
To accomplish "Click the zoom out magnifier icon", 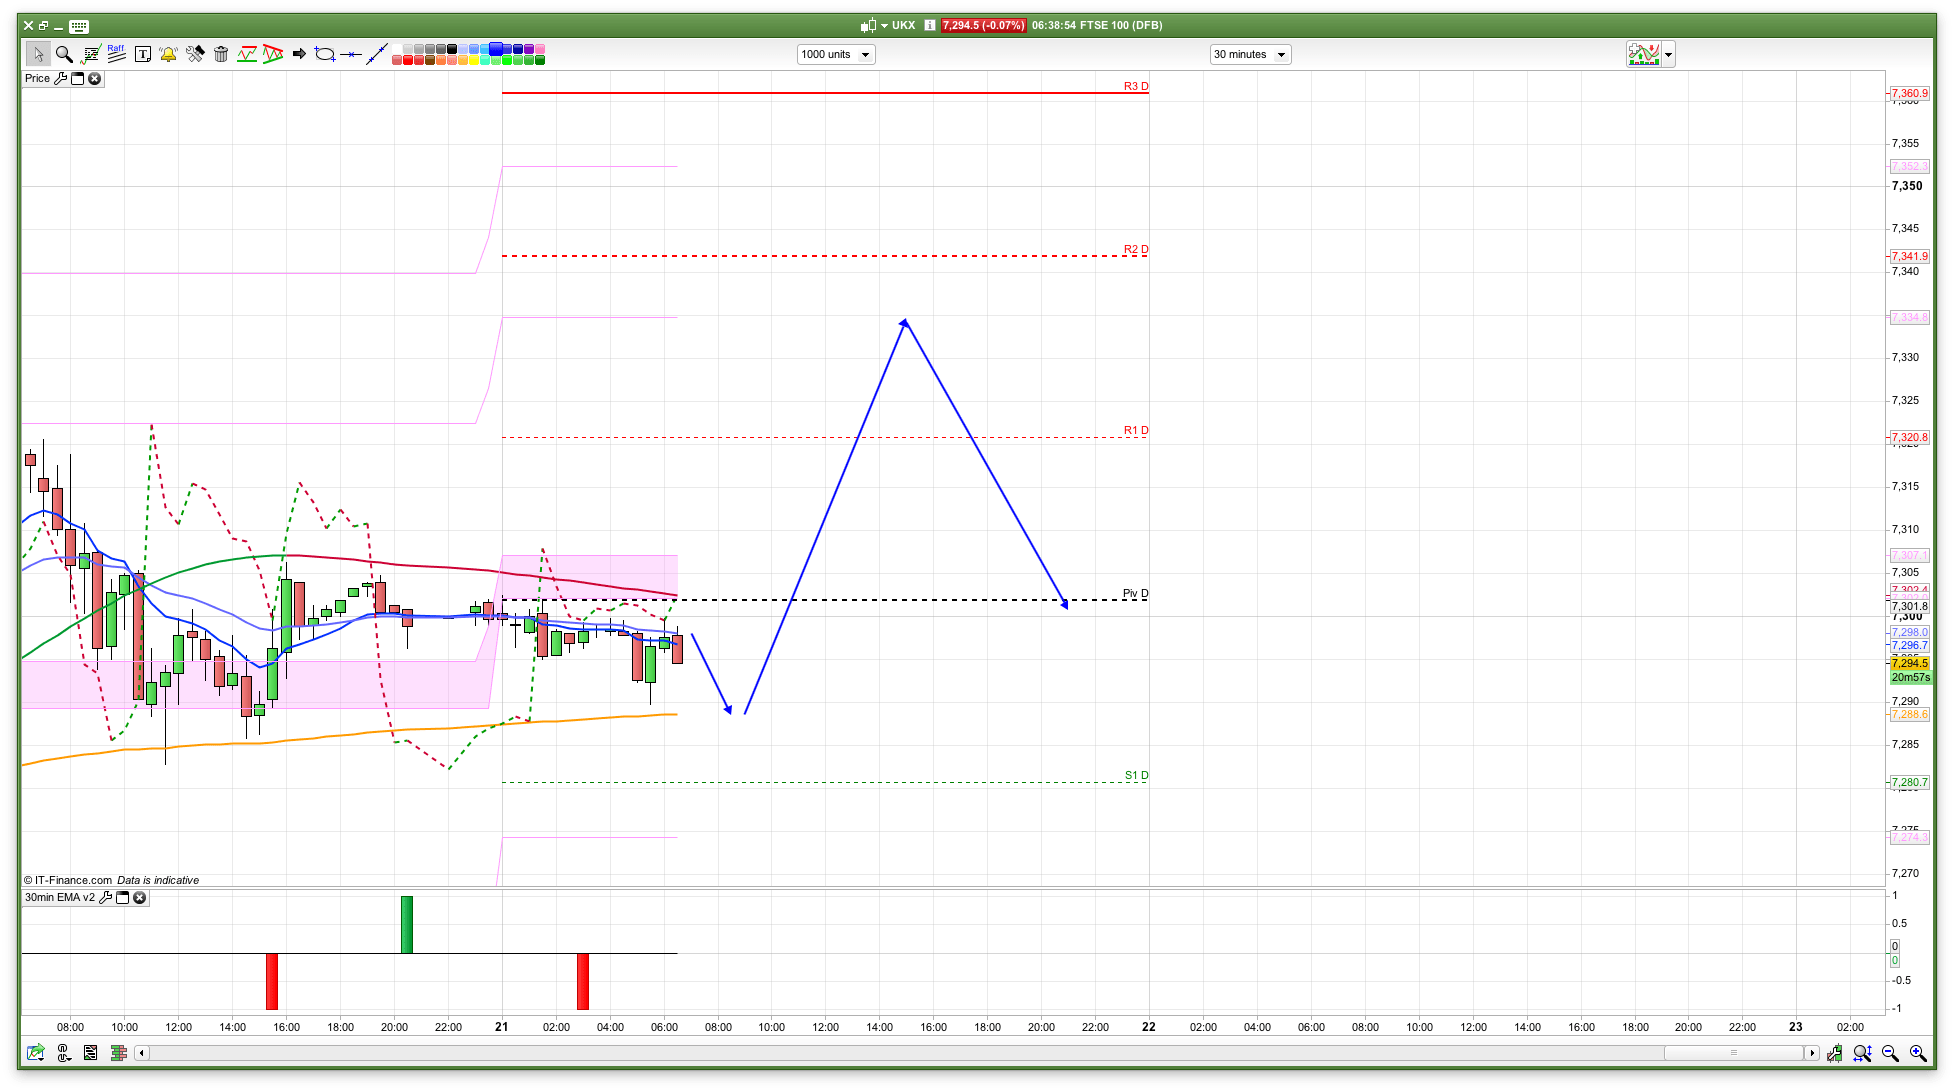I will click(1890, 1053).
